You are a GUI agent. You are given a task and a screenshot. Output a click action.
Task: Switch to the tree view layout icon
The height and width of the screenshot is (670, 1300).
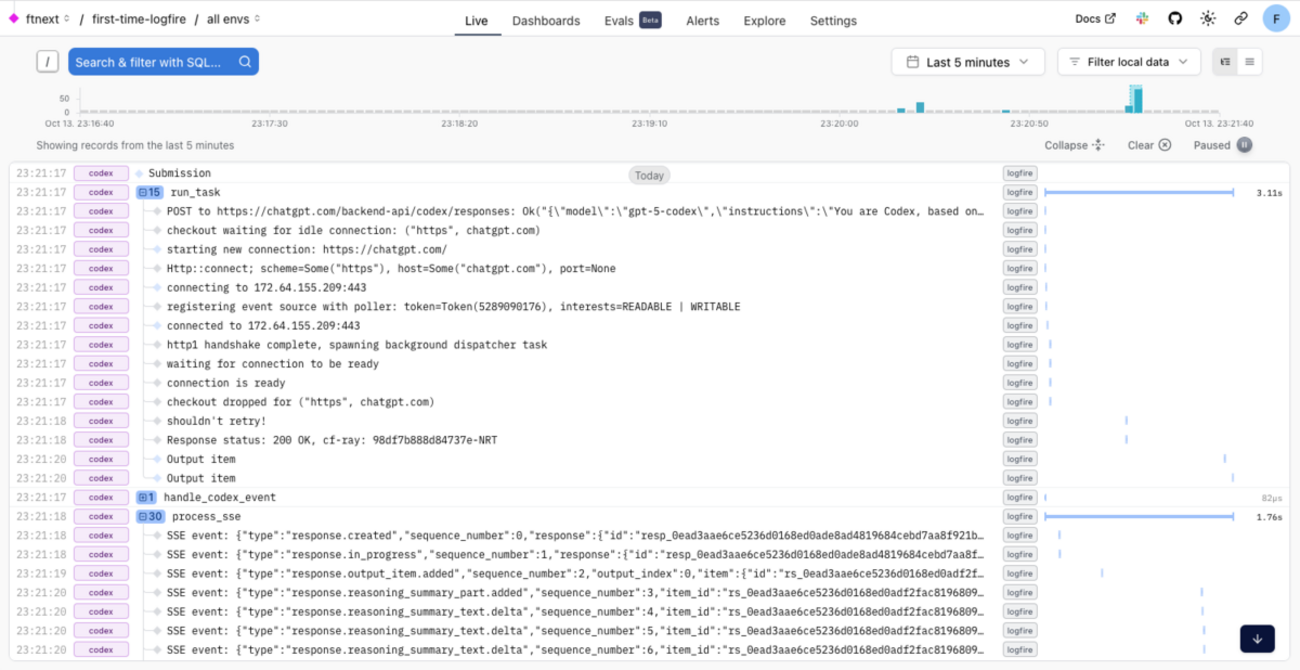point(1225,62)
